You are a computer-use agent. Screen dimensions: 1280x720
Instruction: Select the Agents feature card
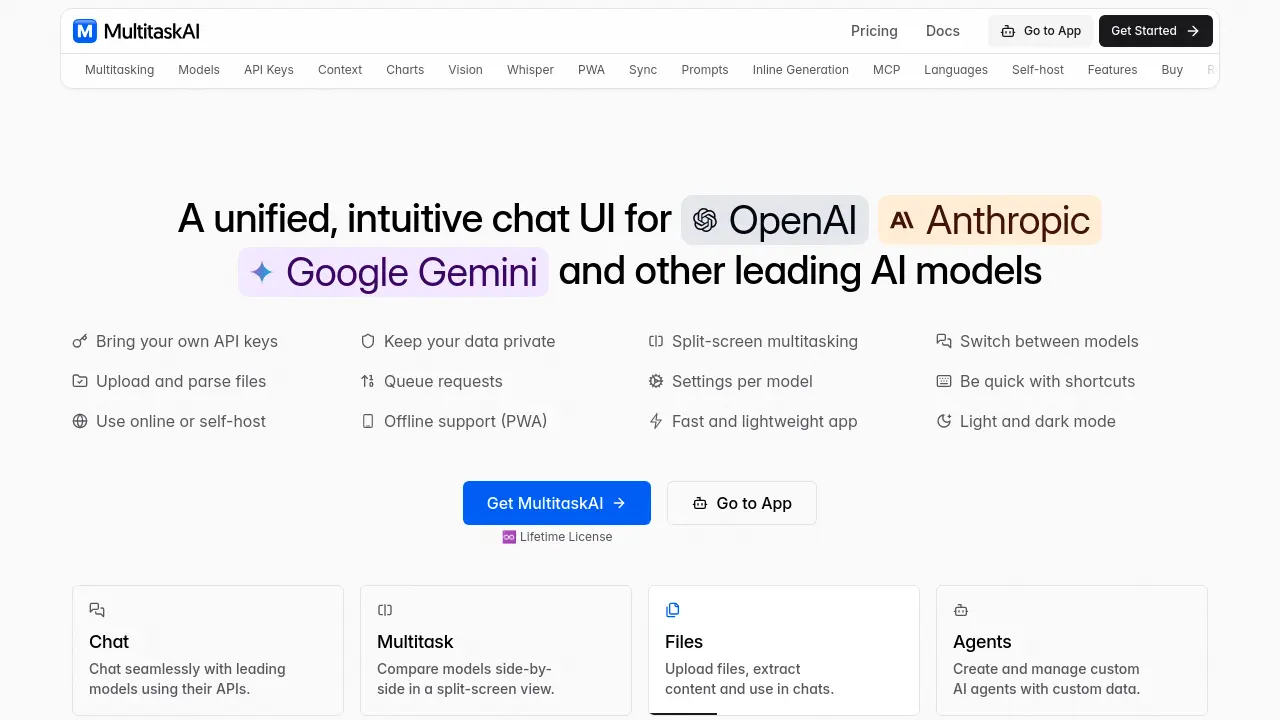[1072, 650]
